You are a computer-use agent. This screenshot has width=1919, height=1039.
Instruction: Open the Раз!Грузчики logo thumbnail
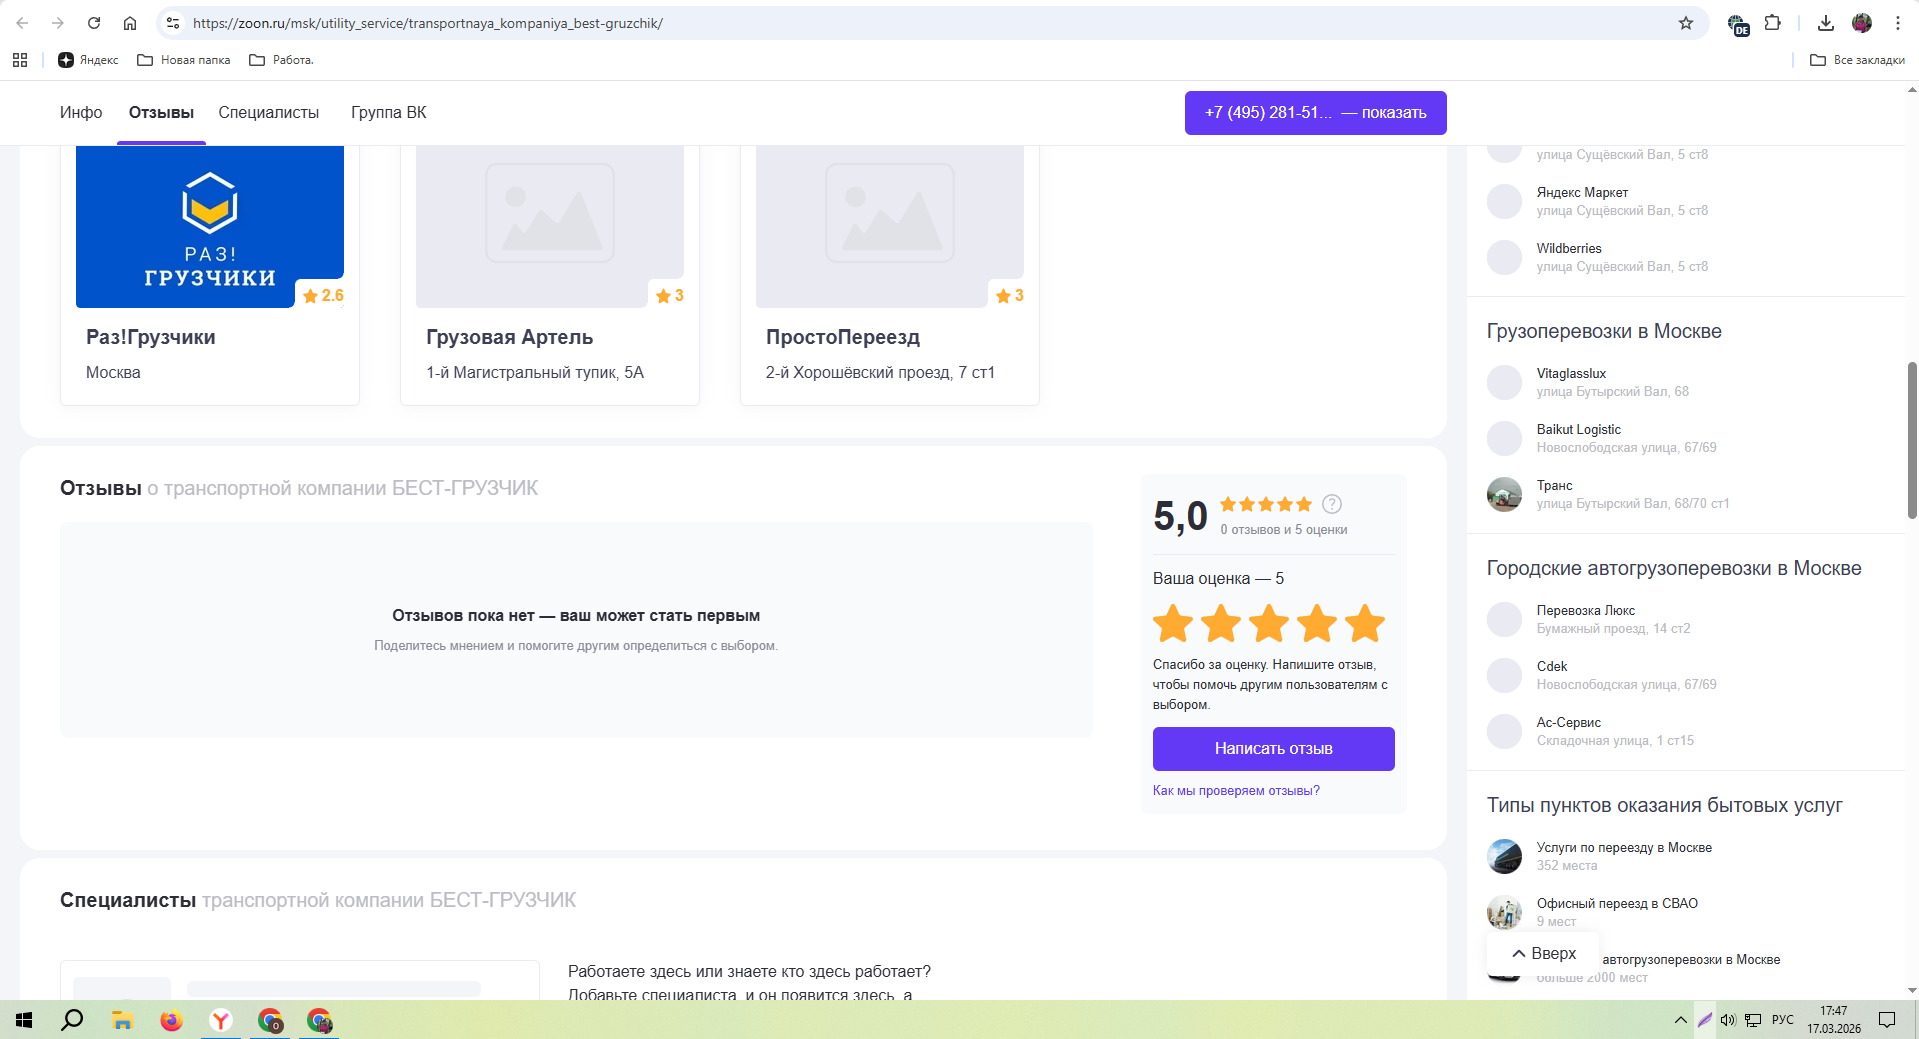[210, 227]
